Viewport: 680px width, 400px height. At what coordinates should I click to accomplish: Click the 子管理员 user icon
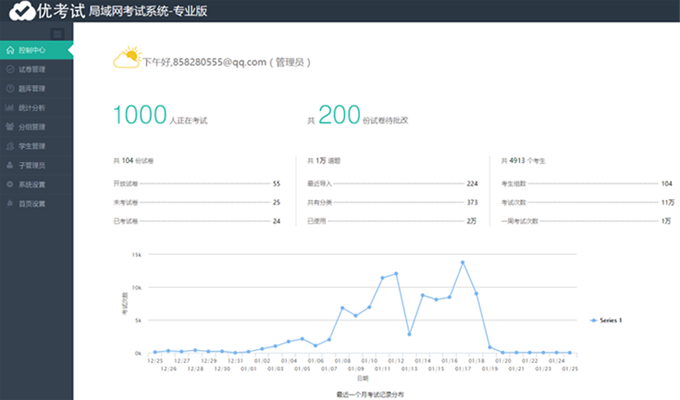point(9,165)
